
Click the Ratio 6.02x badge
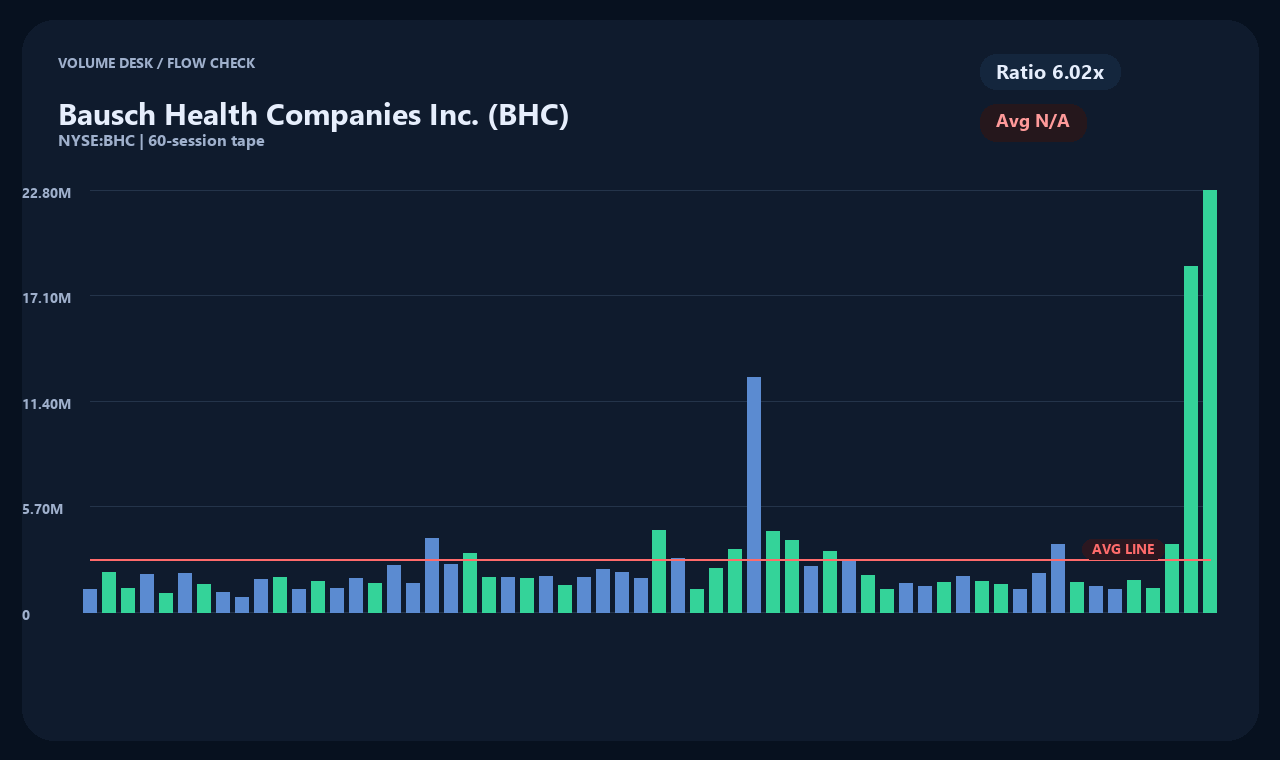[x=1050, y=72]
